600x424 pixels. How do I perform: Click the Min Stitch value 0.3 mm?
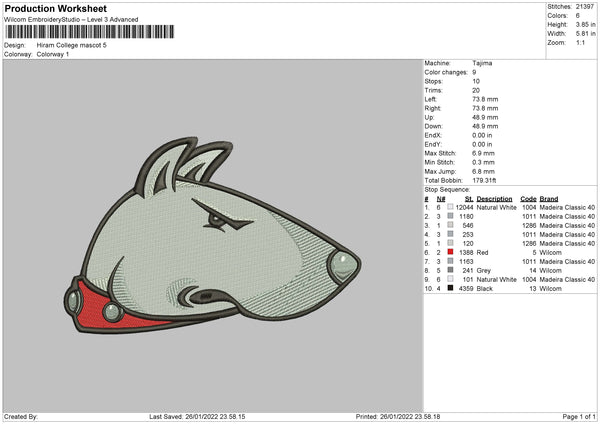[483, 162]
